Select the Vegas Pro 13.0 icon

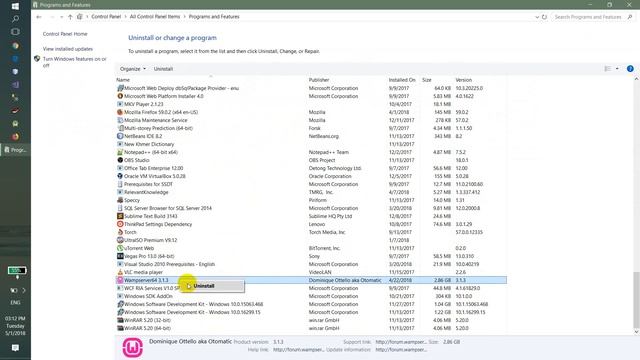coord(120,256)
